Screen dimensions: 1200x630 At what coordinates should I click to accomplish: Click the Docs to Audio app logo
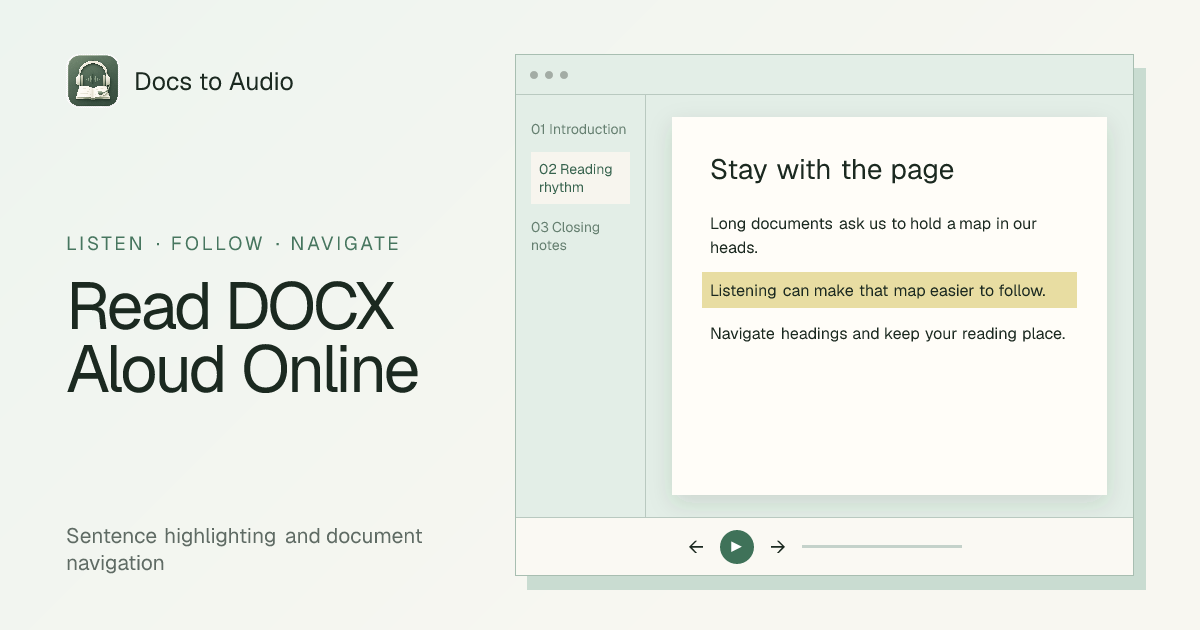(x=93, y=81)
